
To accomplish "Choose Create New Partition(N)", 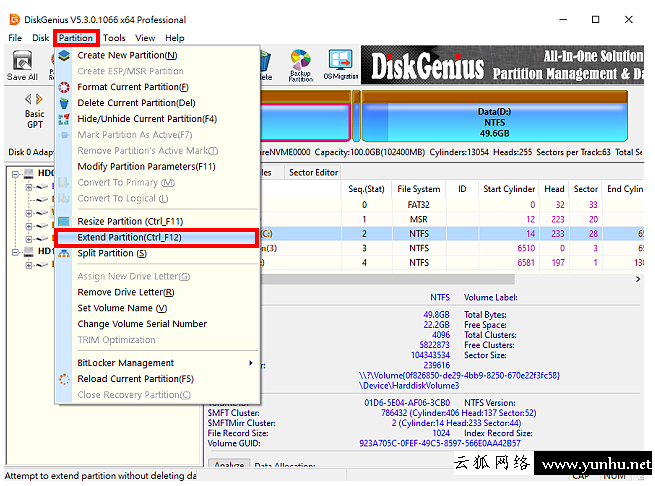I will pyautogui.click(x=157, y=55).
